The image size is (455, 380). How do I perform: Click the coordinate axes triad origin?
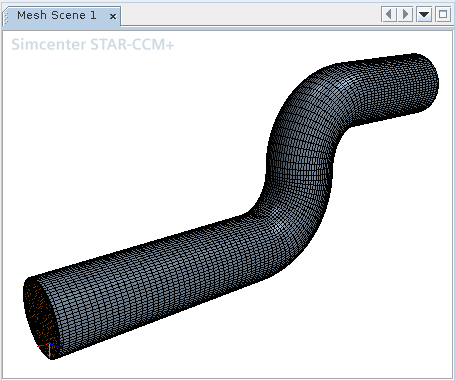coord(49,344)
